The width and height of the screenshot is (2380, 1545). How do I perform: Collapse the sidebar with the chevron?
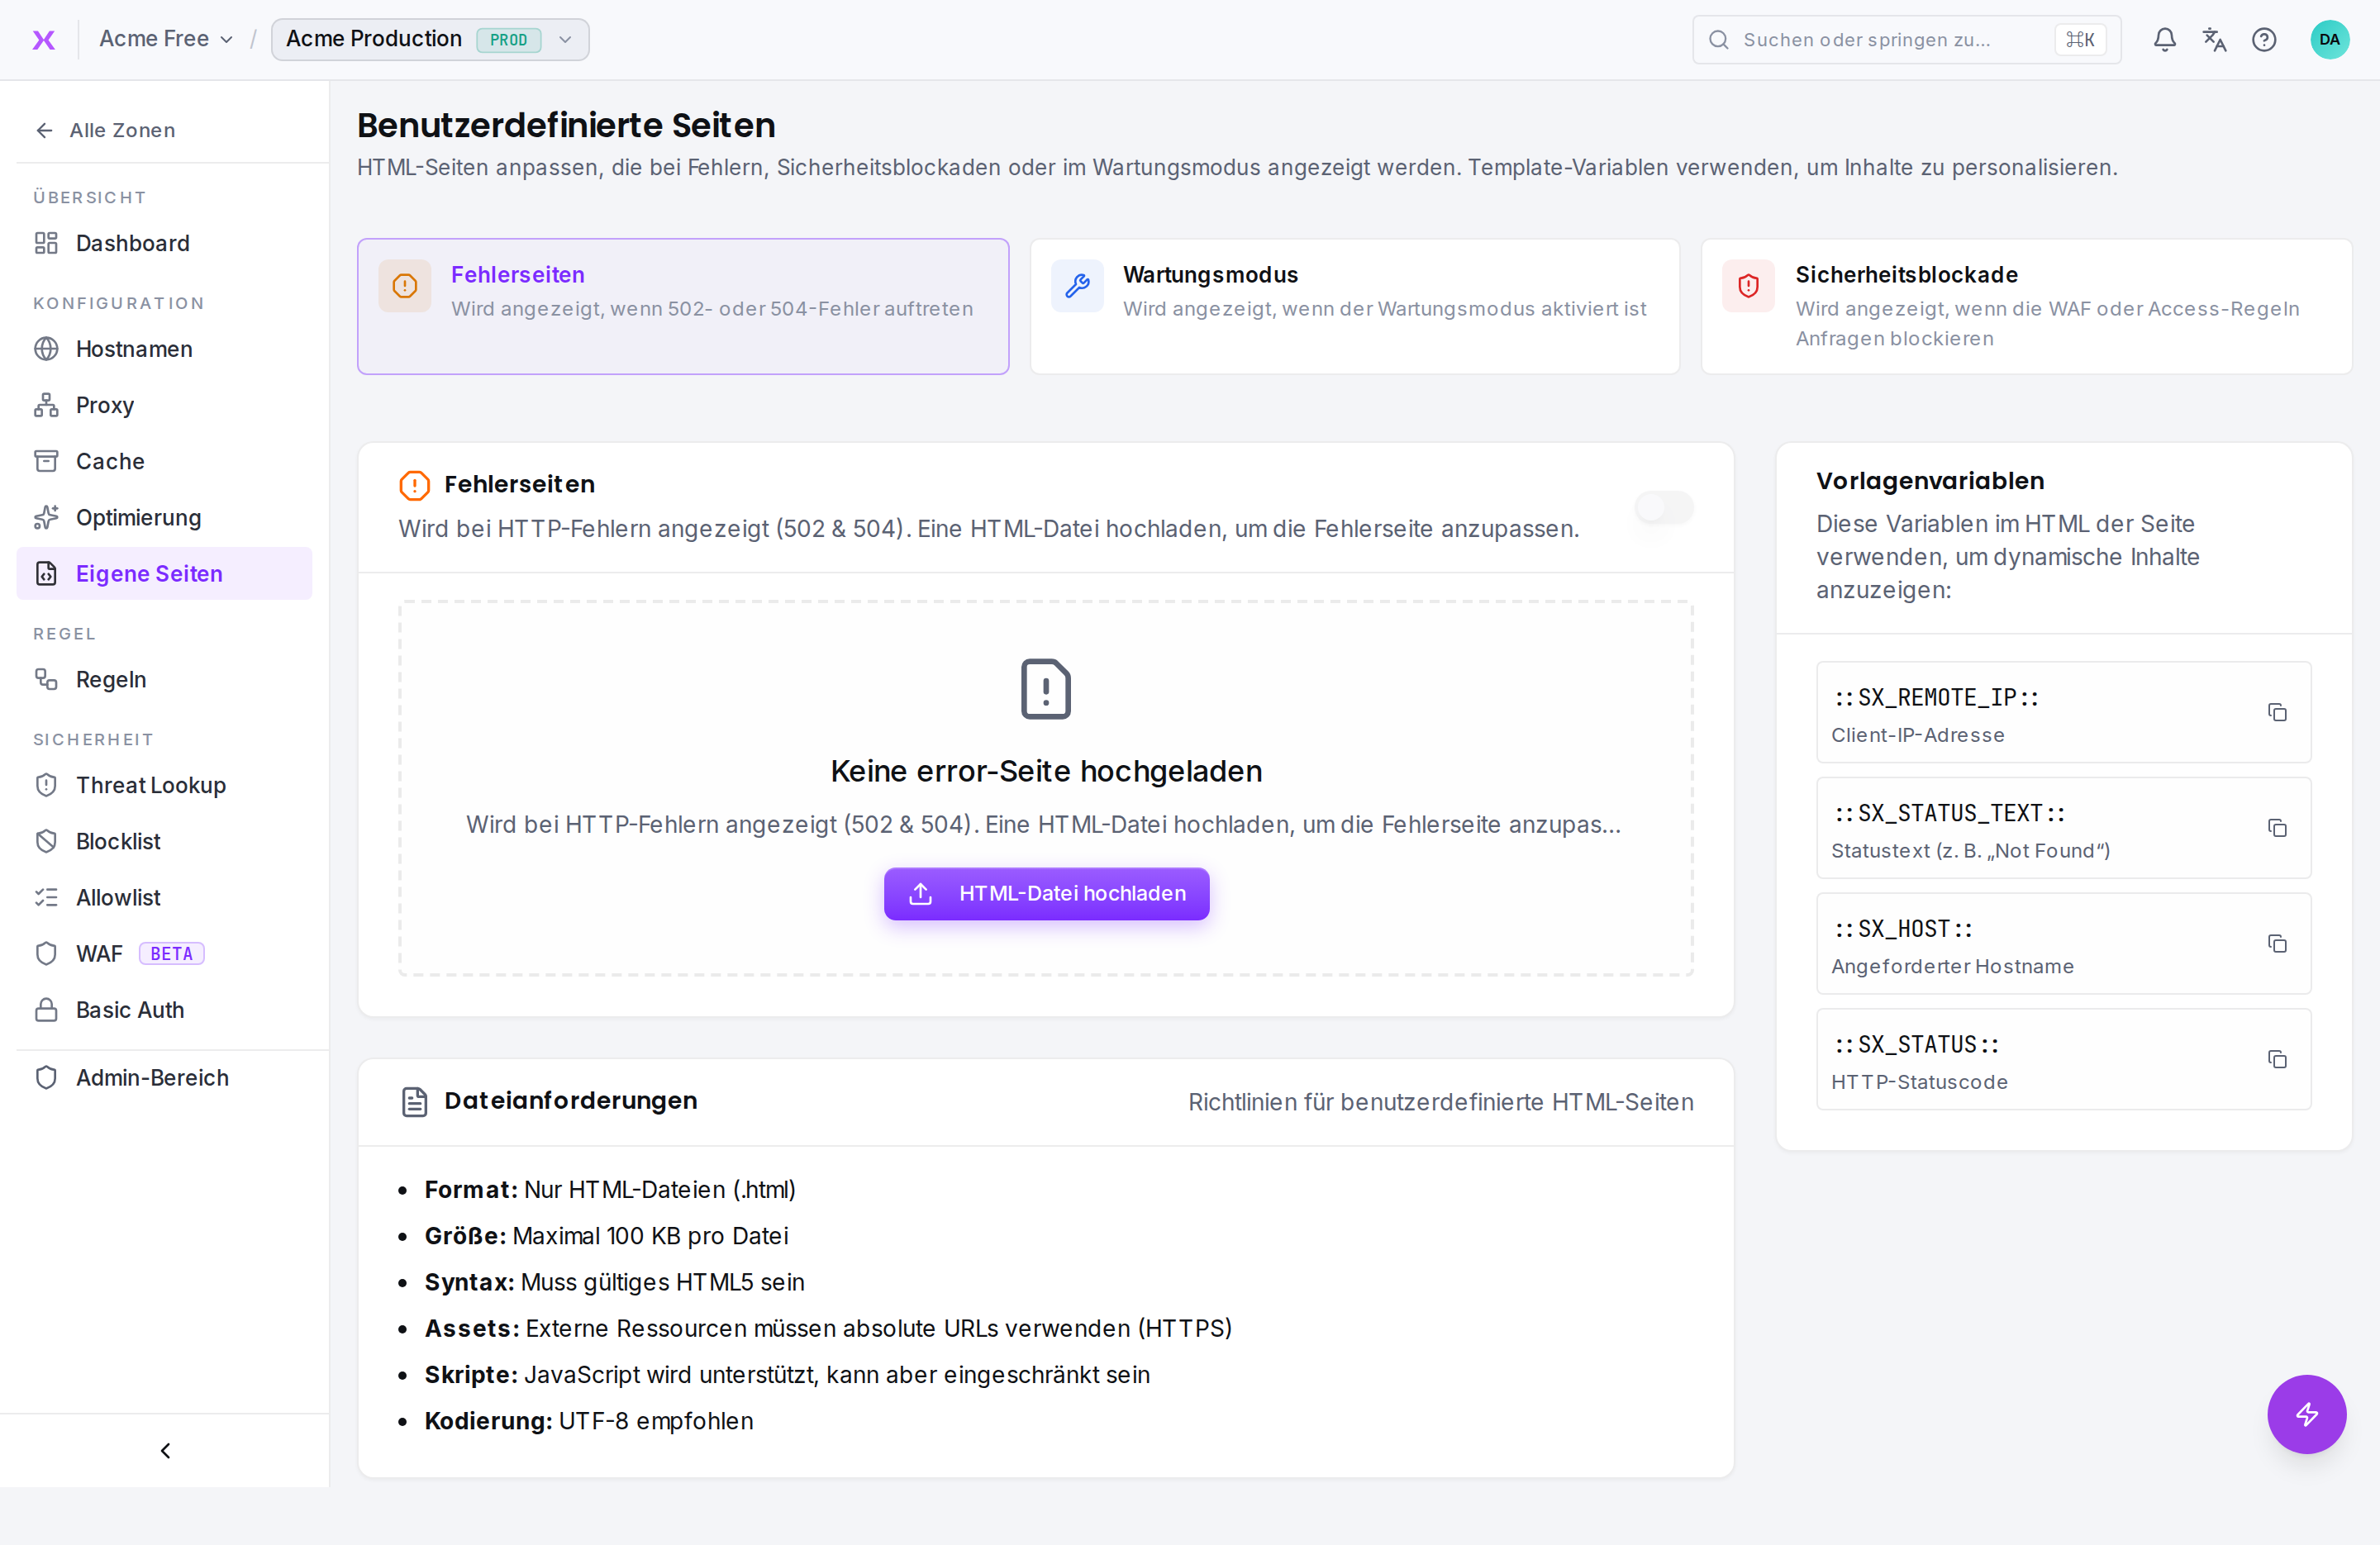(x=165, y=1450)
